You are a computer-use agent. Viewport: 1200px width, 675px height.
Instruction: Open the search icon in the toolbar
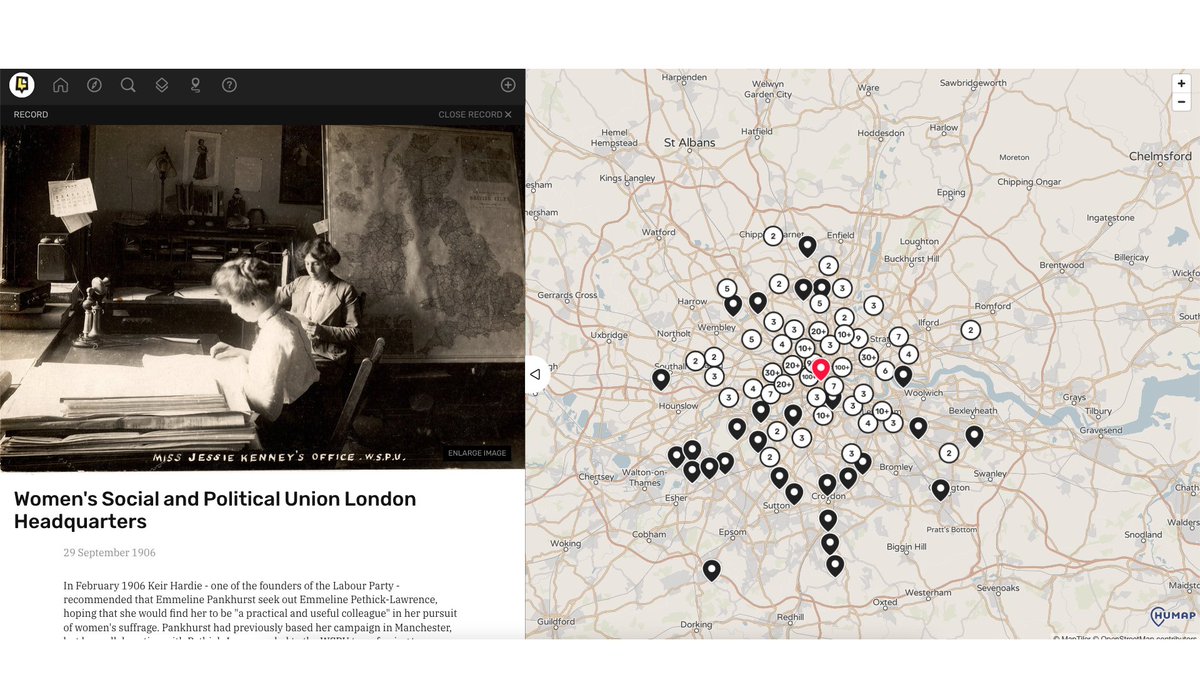[128, 85]
